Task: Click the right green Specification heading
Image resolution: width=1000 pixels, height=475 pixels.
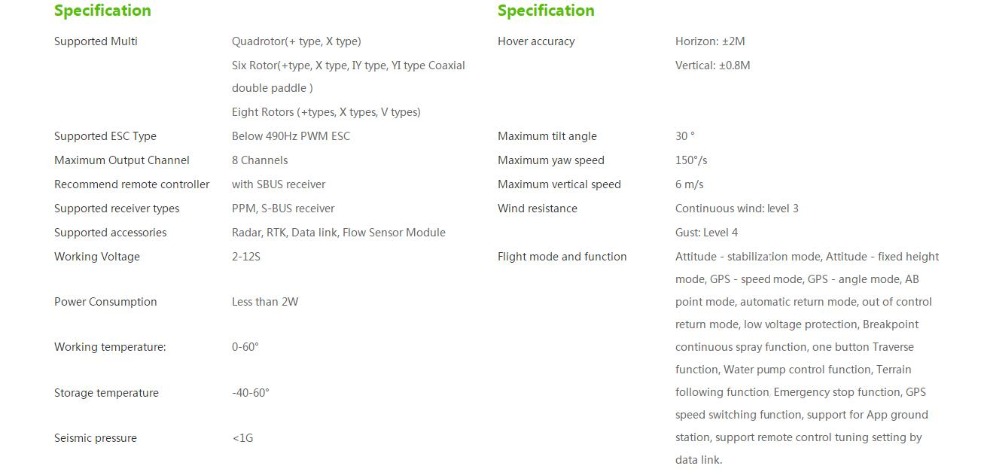Action: pos(546,11)
